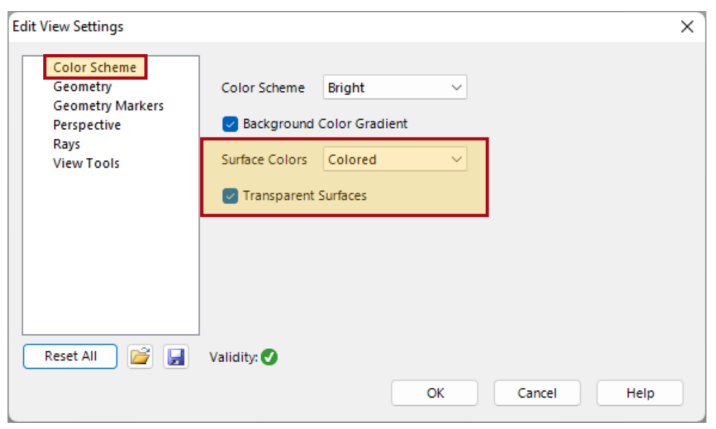
Task: Switch to Perspective settings
Action: coord(87,125)
